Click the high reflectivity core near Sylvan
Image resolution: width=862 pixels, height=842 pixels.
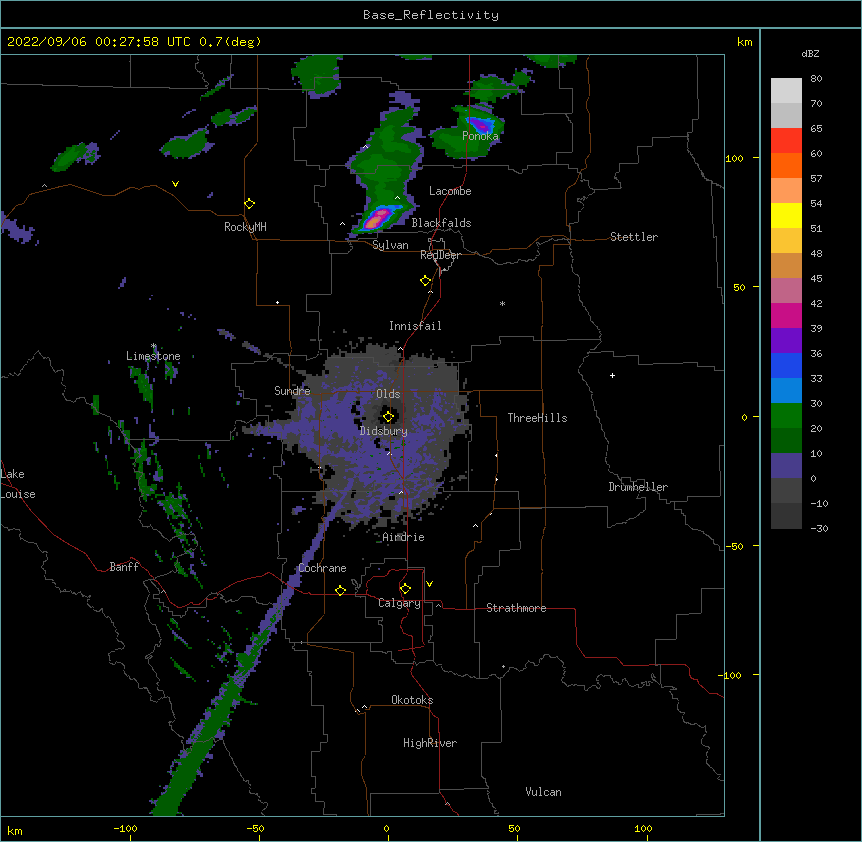(x=376, y=219)
